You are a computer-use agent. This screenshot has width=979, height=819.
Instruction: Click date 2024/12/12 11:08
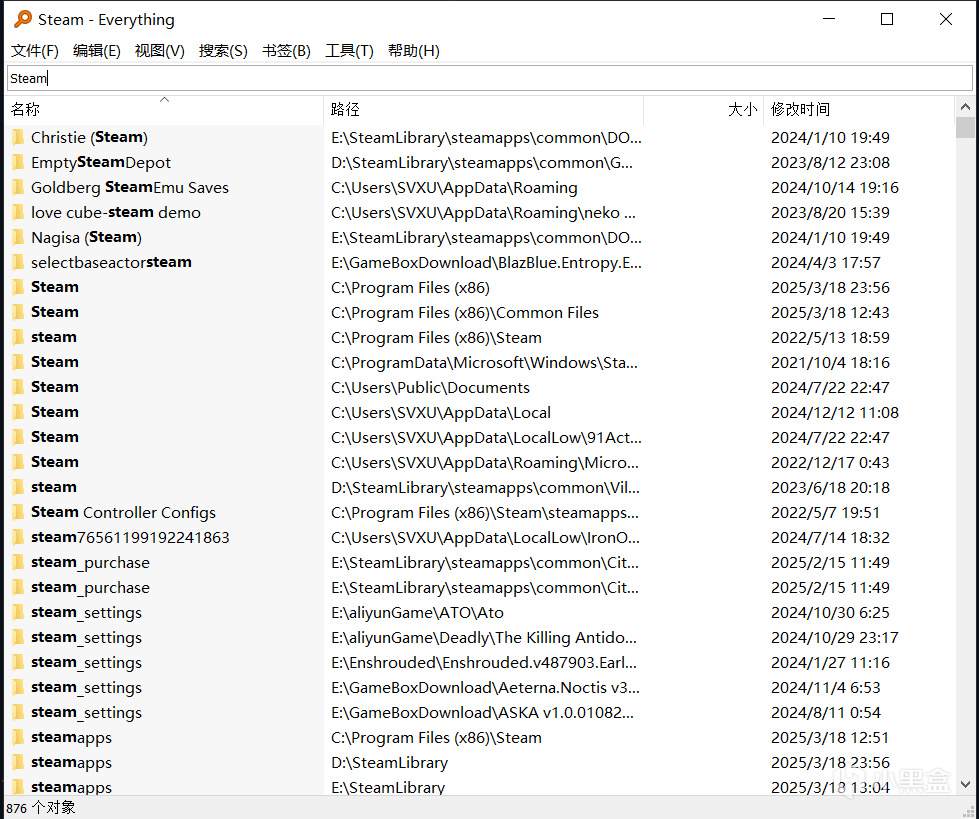(834, 412)
